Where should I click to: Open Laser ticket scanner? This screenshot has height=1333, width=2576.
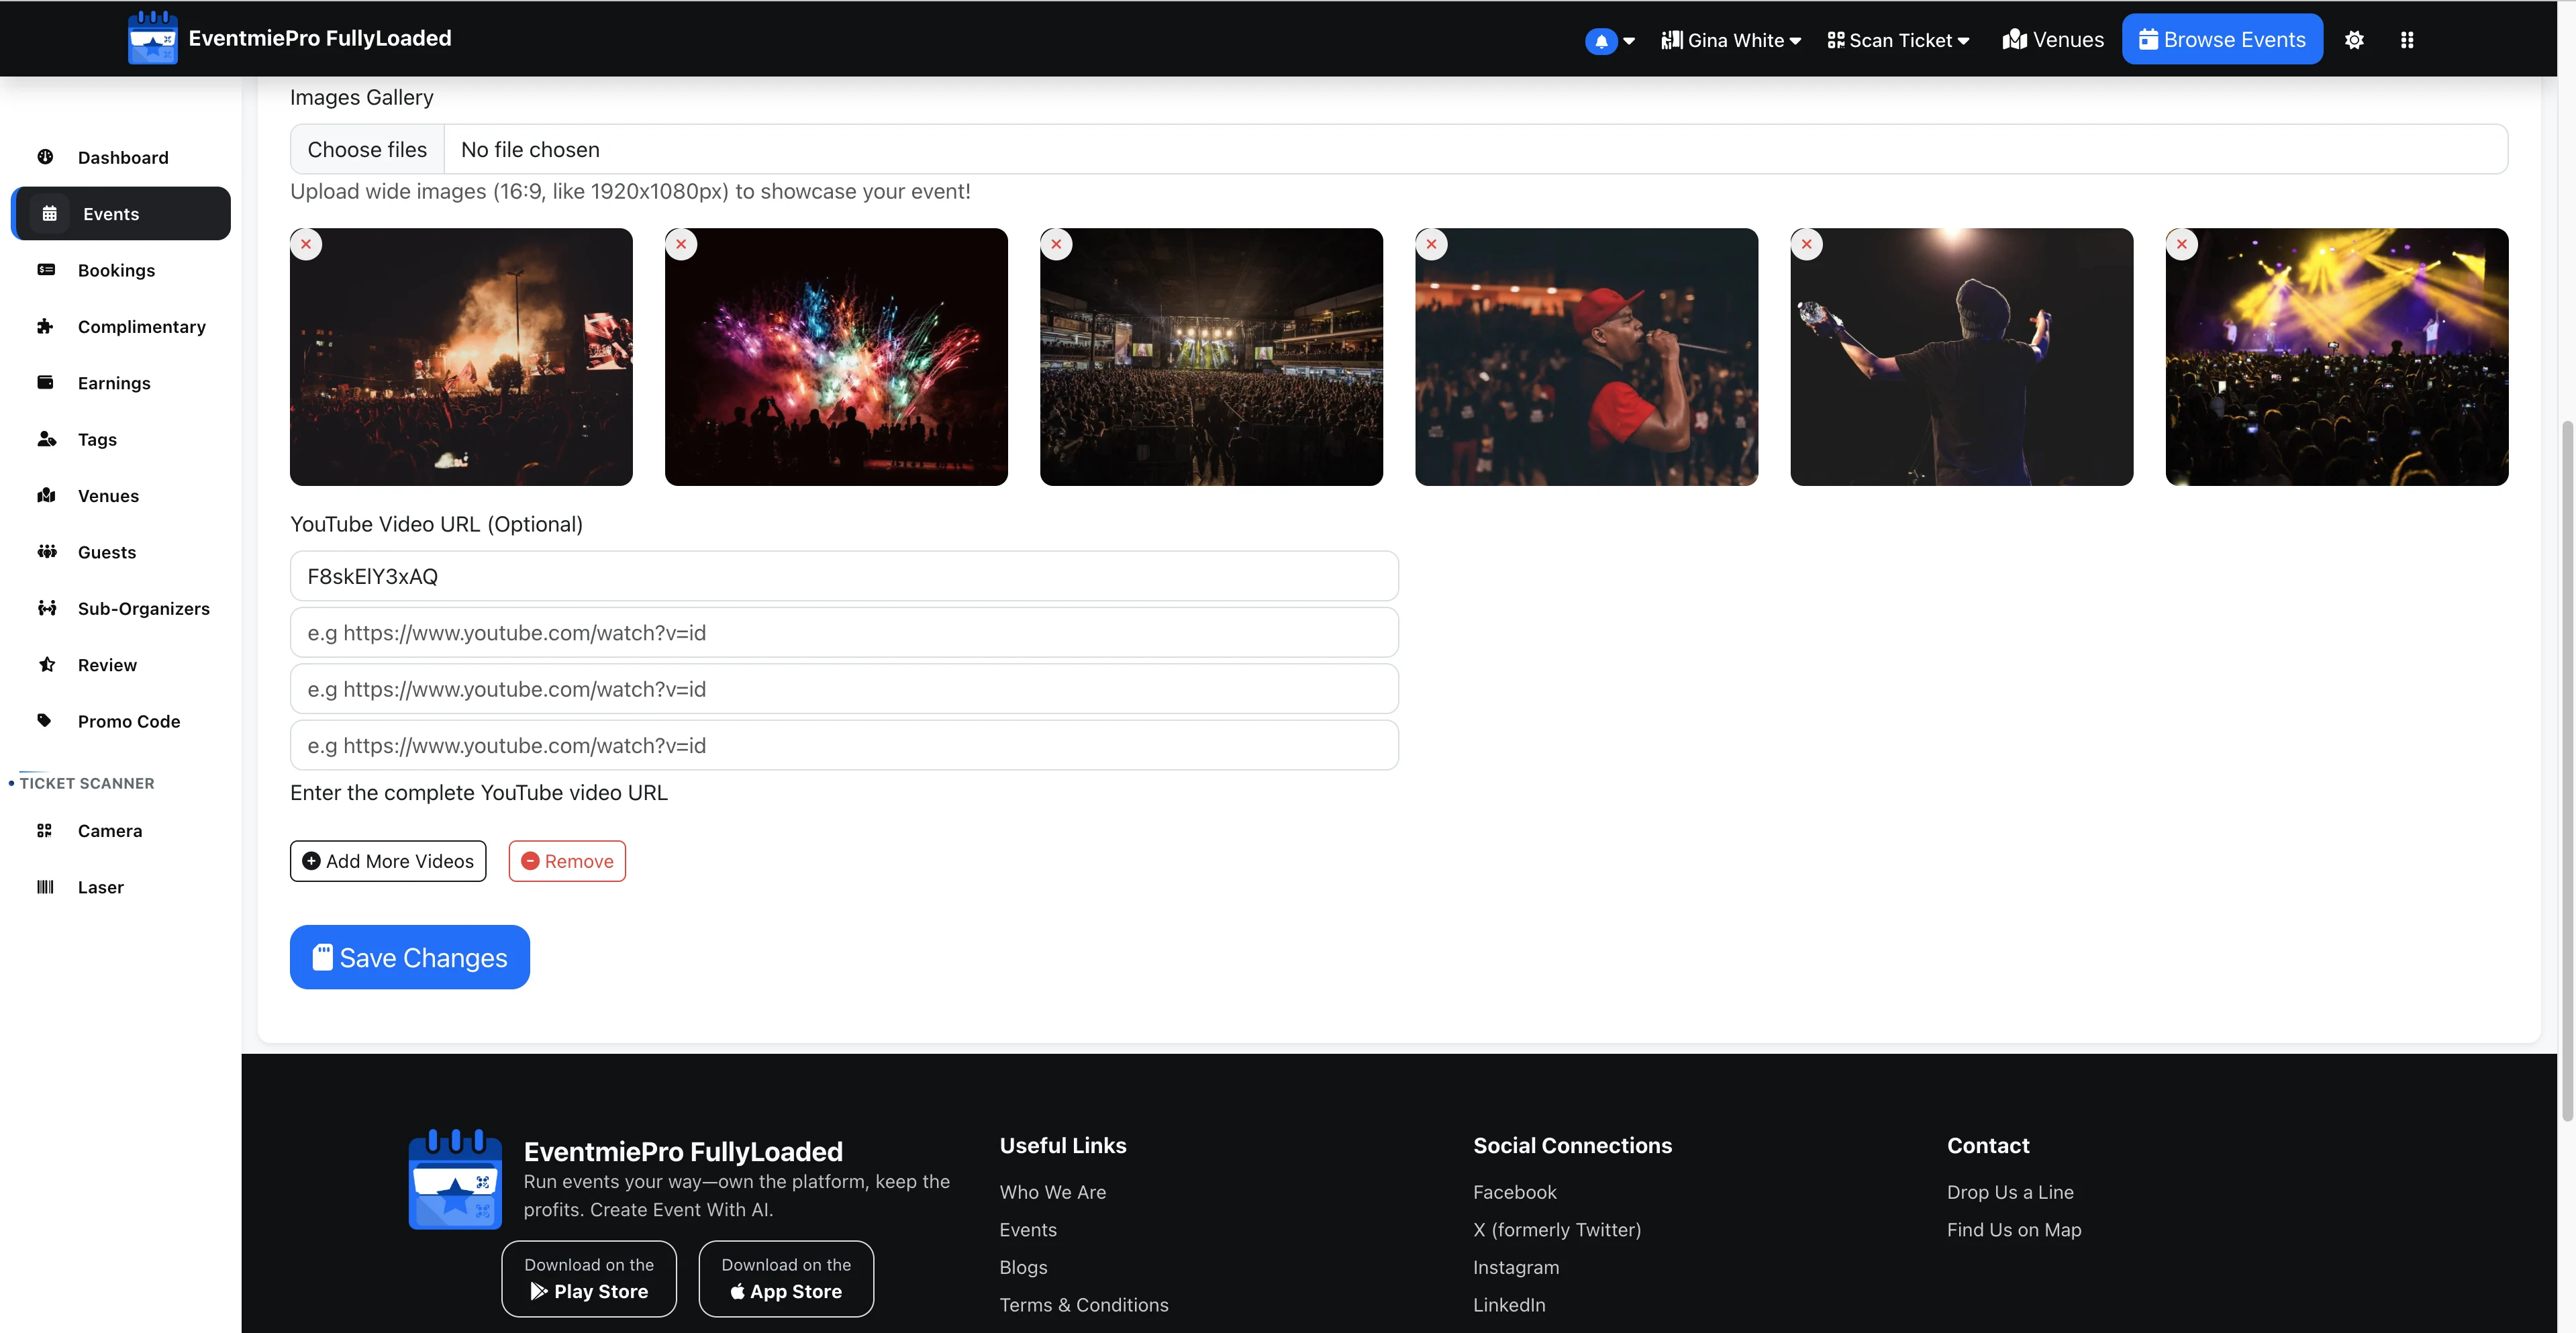point(120,887)
